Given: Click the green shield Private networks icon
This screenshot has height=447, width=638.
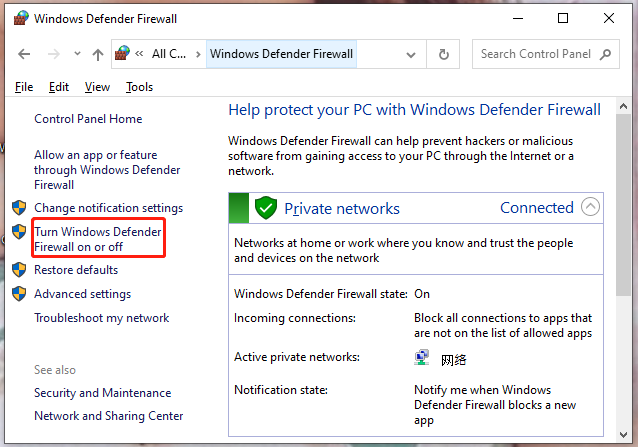Looking at the screenshot, I should tap(265, 208).
